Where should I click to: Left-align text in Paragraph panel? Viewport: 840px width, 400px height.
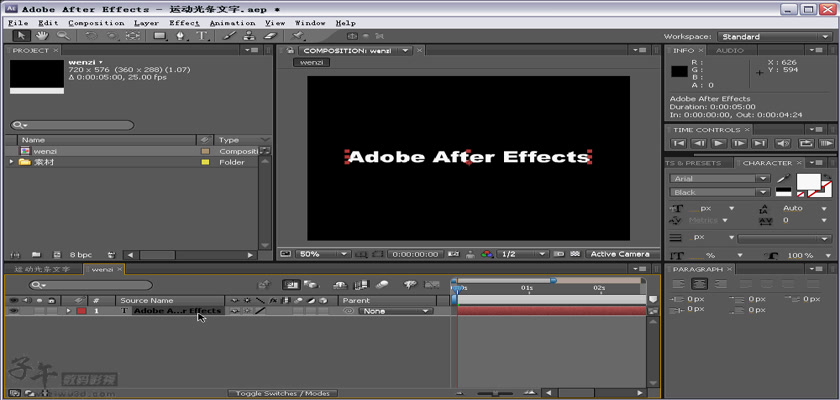click(679, 284)
